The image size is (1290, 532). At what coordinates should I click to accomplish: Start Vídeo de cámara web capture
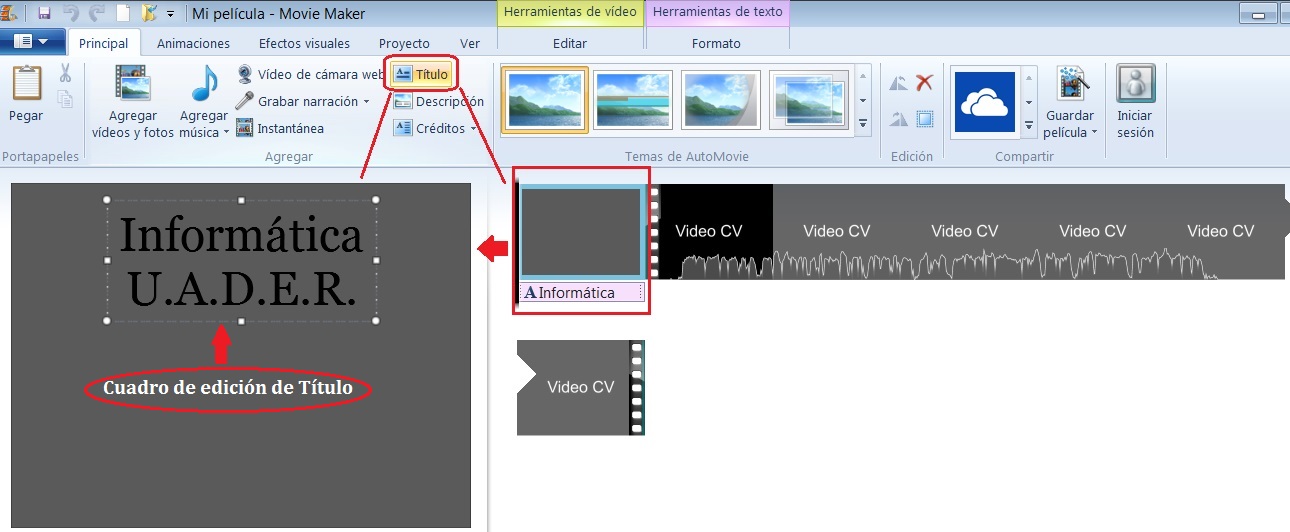(310, 74)
